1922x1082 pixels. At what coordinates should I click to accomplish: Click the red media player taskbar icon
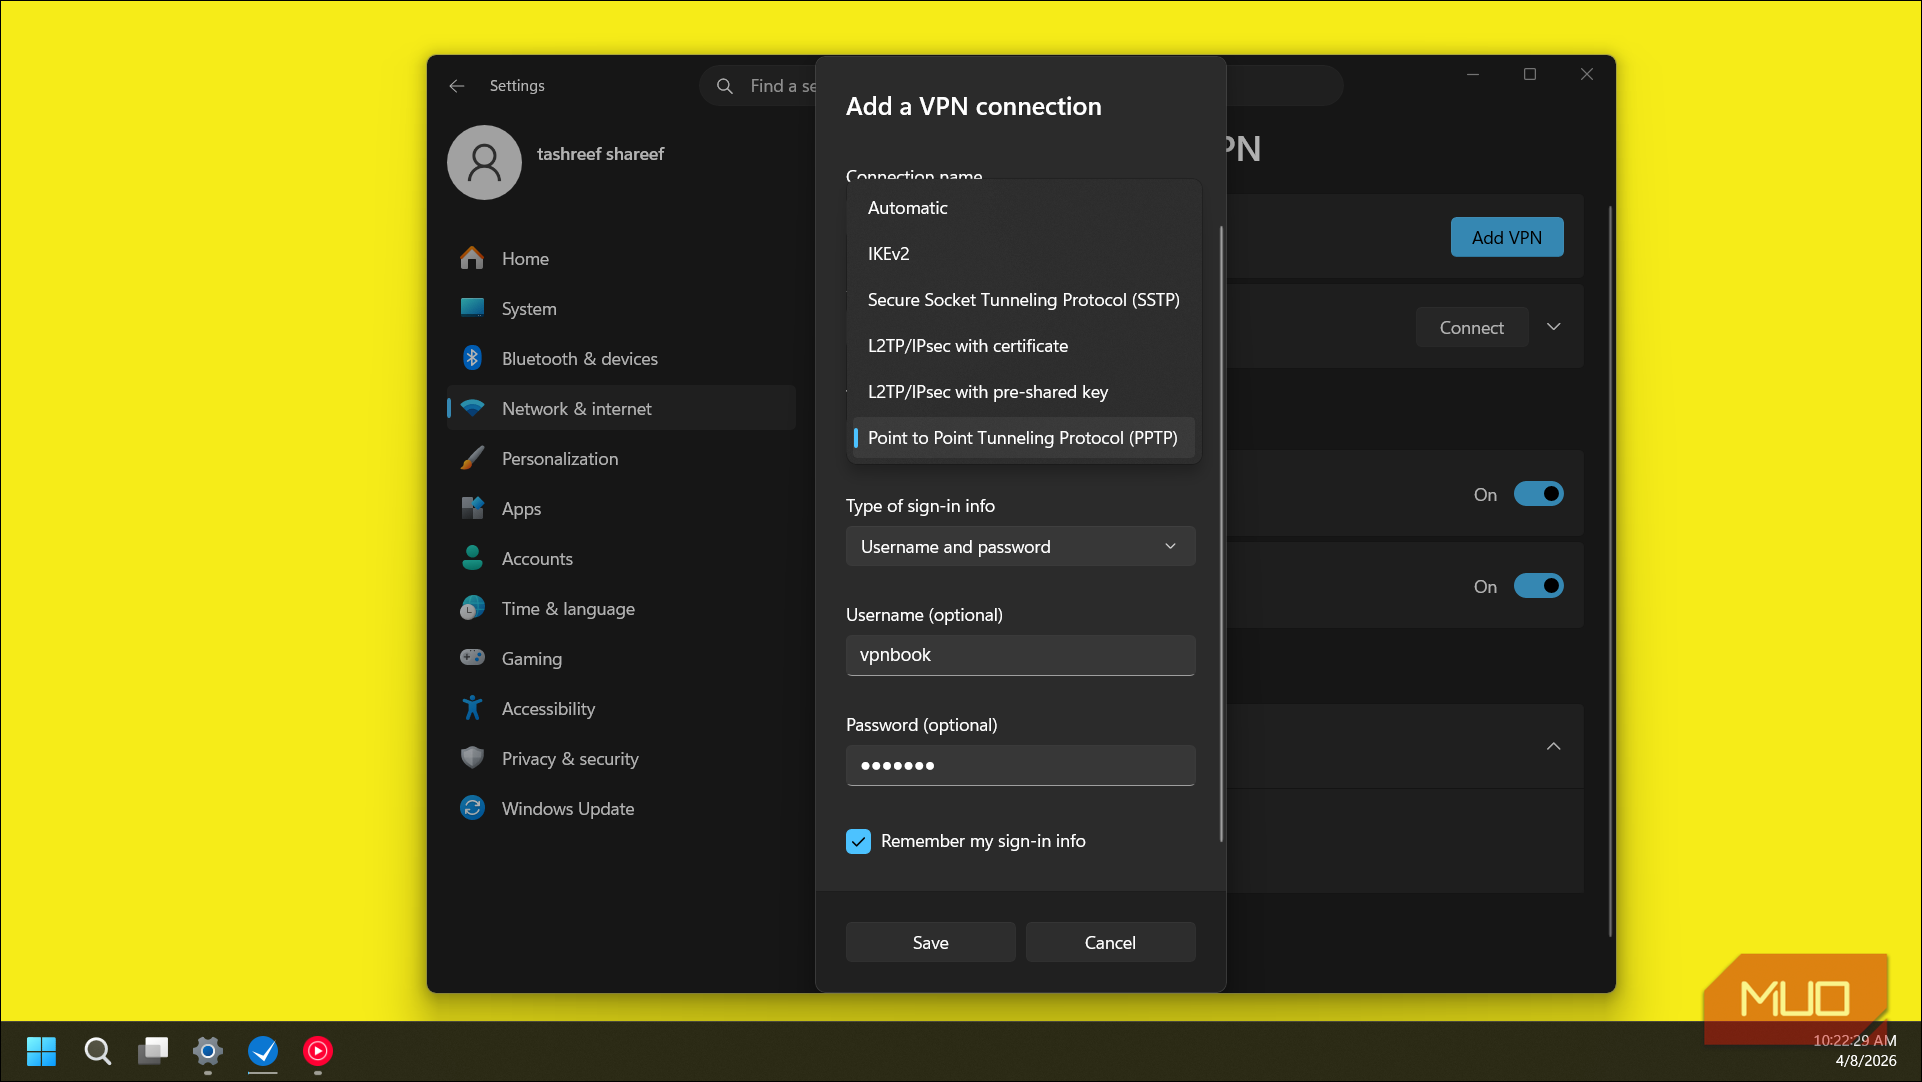(x=318, y=1051)
